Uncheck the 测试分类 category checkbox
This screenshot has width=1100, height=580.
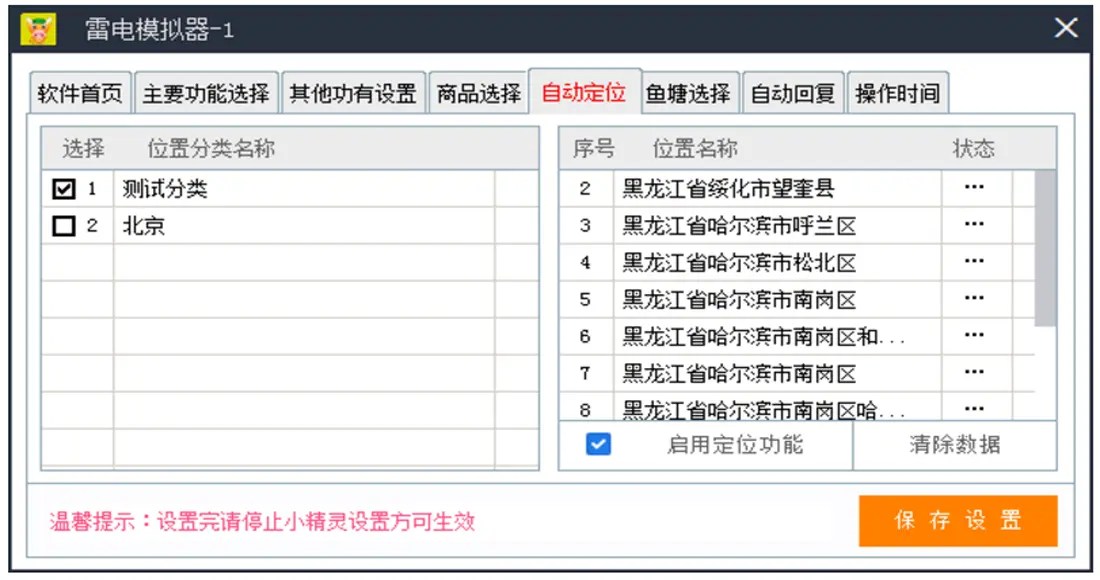[x=64, y=189]
